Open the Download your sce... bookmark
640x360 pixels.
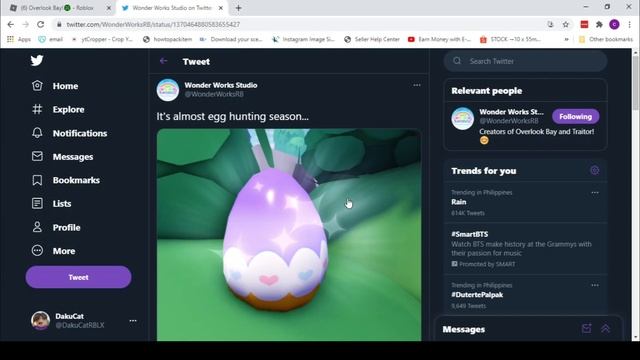(231, 39)
